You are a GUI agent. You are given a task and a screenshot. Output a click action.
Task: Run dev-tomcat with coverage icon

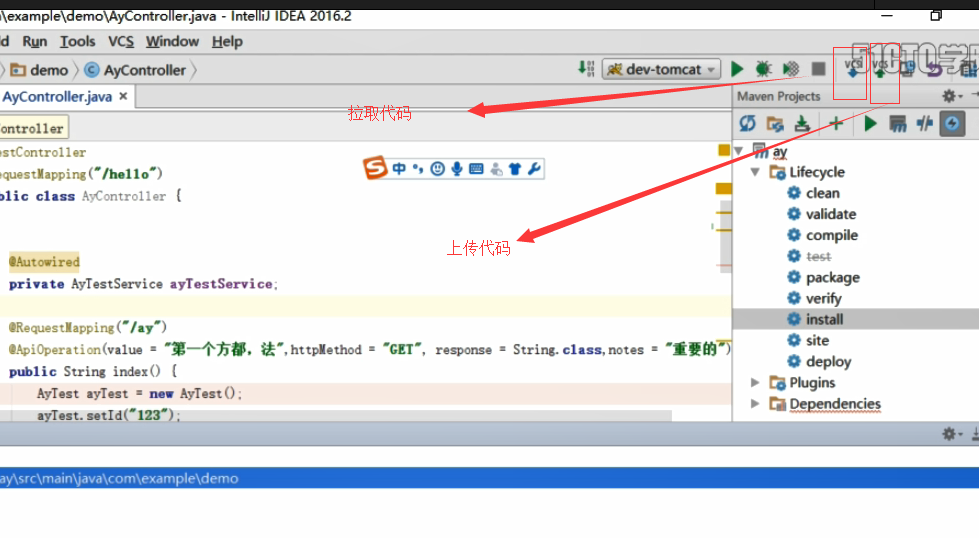click(790, 69)
